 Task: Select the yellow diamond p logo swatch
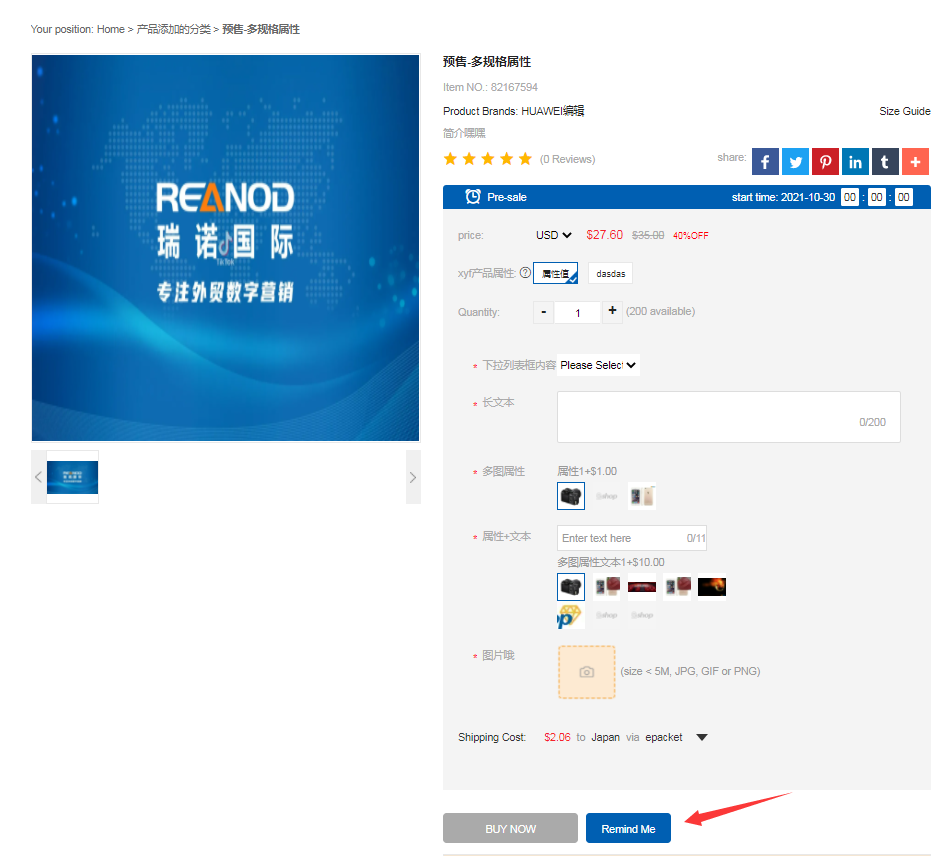coord(571,616)
